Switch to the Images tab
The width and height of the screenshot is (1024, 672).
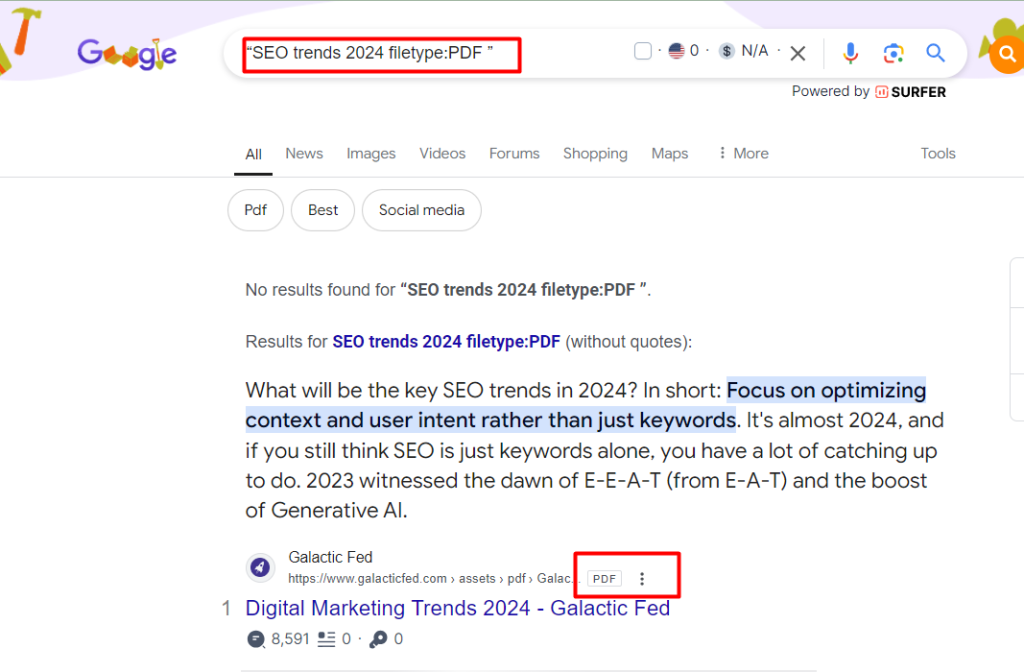click(x=371, y=153)
